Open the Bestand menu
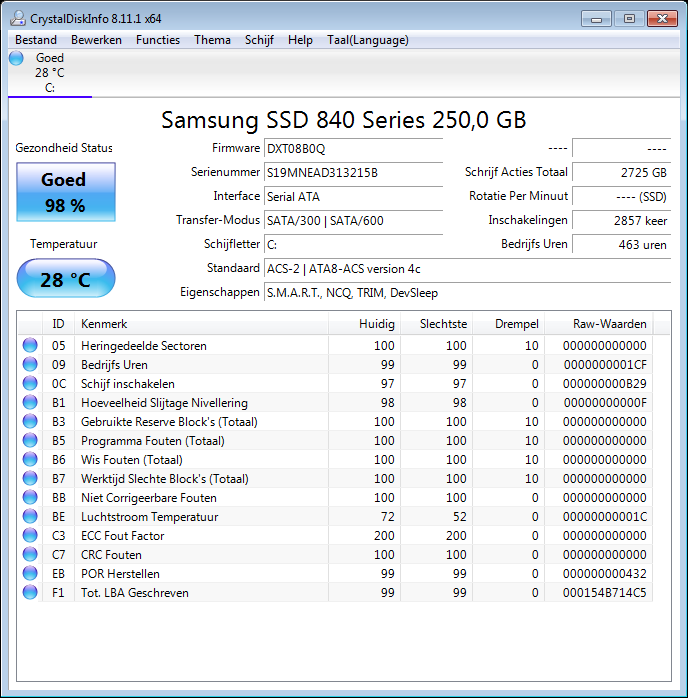Image resolution: width=688 pixels, height=698 pixels. point(36,40)
